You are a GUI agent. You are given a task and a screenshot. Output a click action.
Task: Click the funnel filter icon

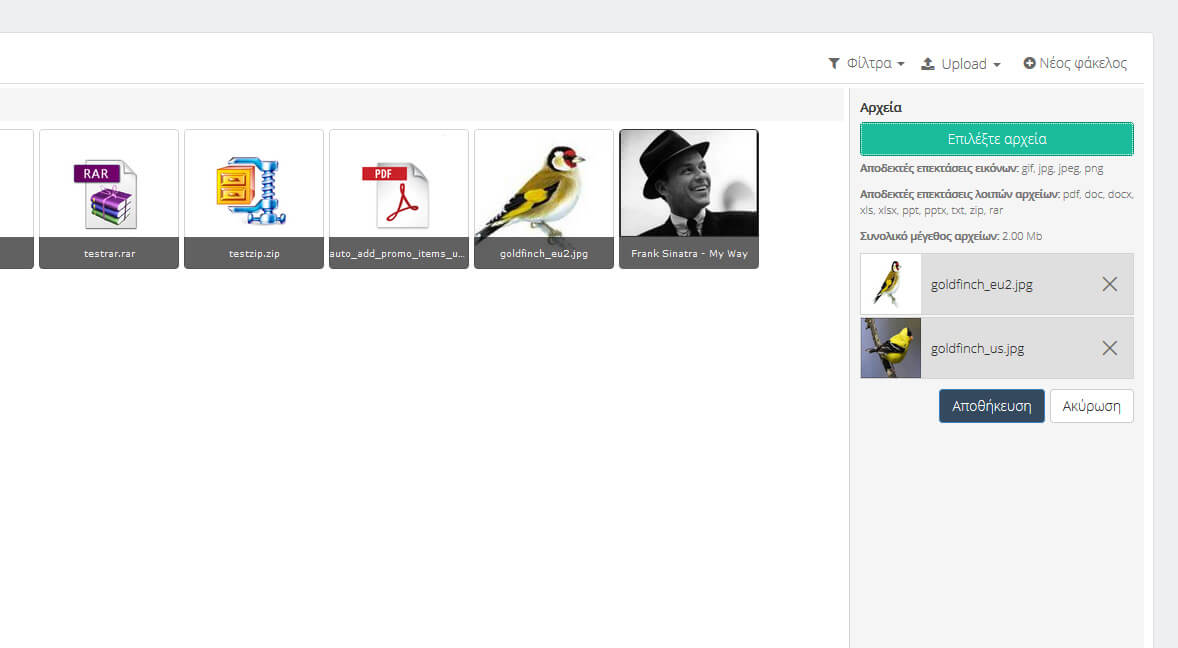pos(834,64)
